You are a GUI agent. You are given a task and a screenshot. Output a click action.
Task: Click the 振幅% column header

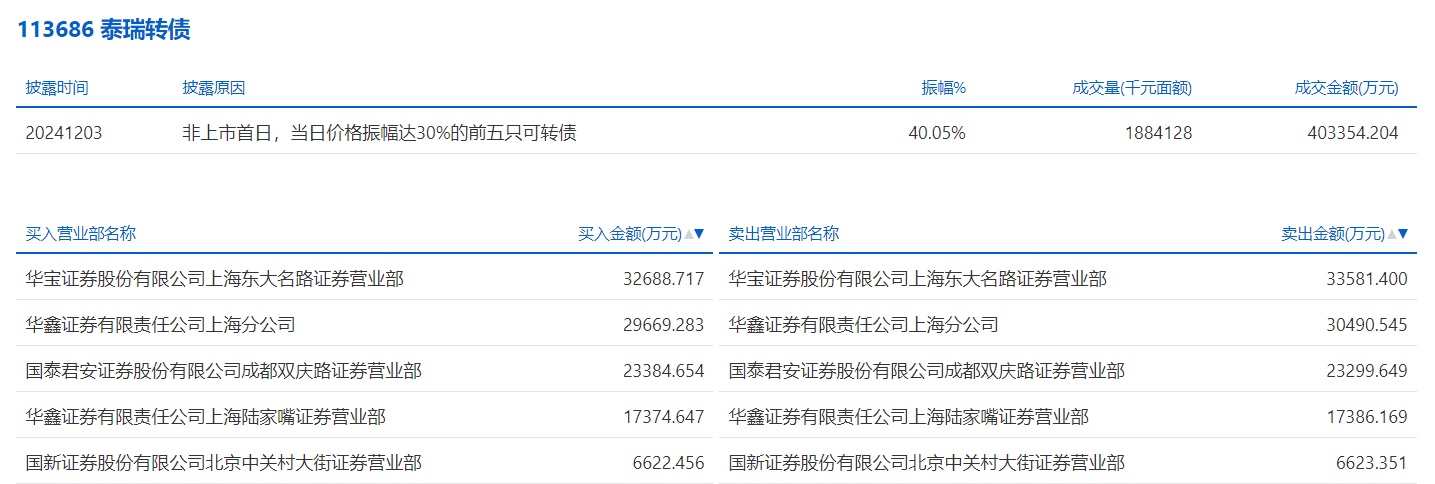pyautogui.click(x=943, y=88)
